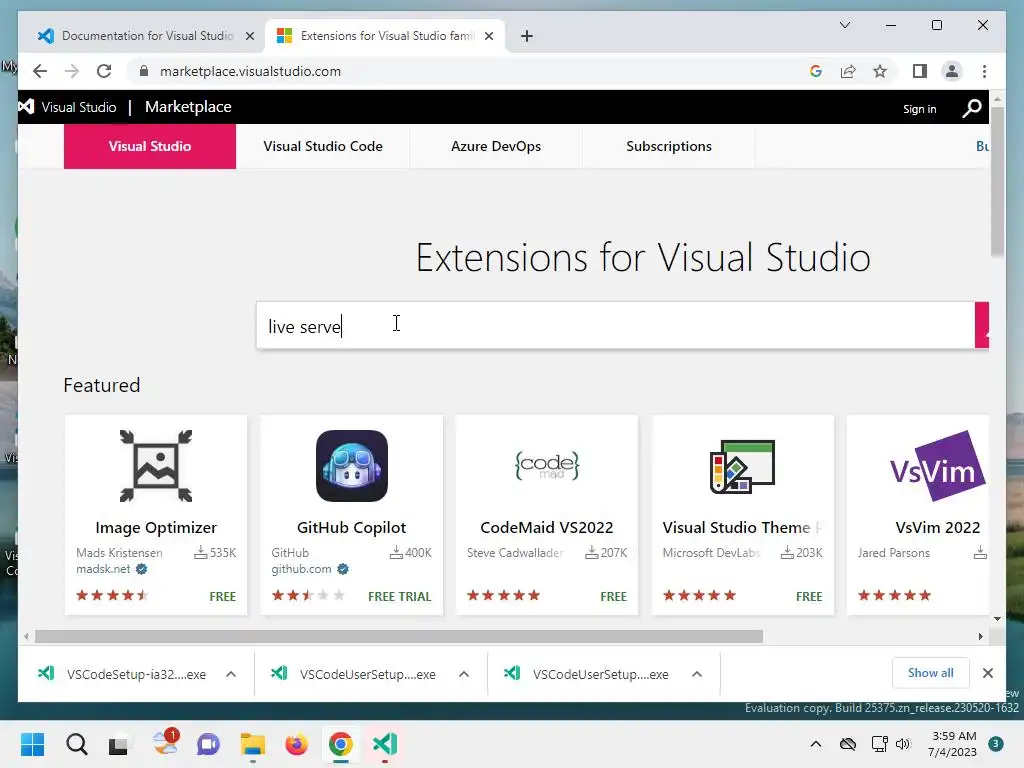The height and width of the screenshot is (768, 1024).
Task: Click the Chrome taskbar icon
Action: (x=340, y=744)
